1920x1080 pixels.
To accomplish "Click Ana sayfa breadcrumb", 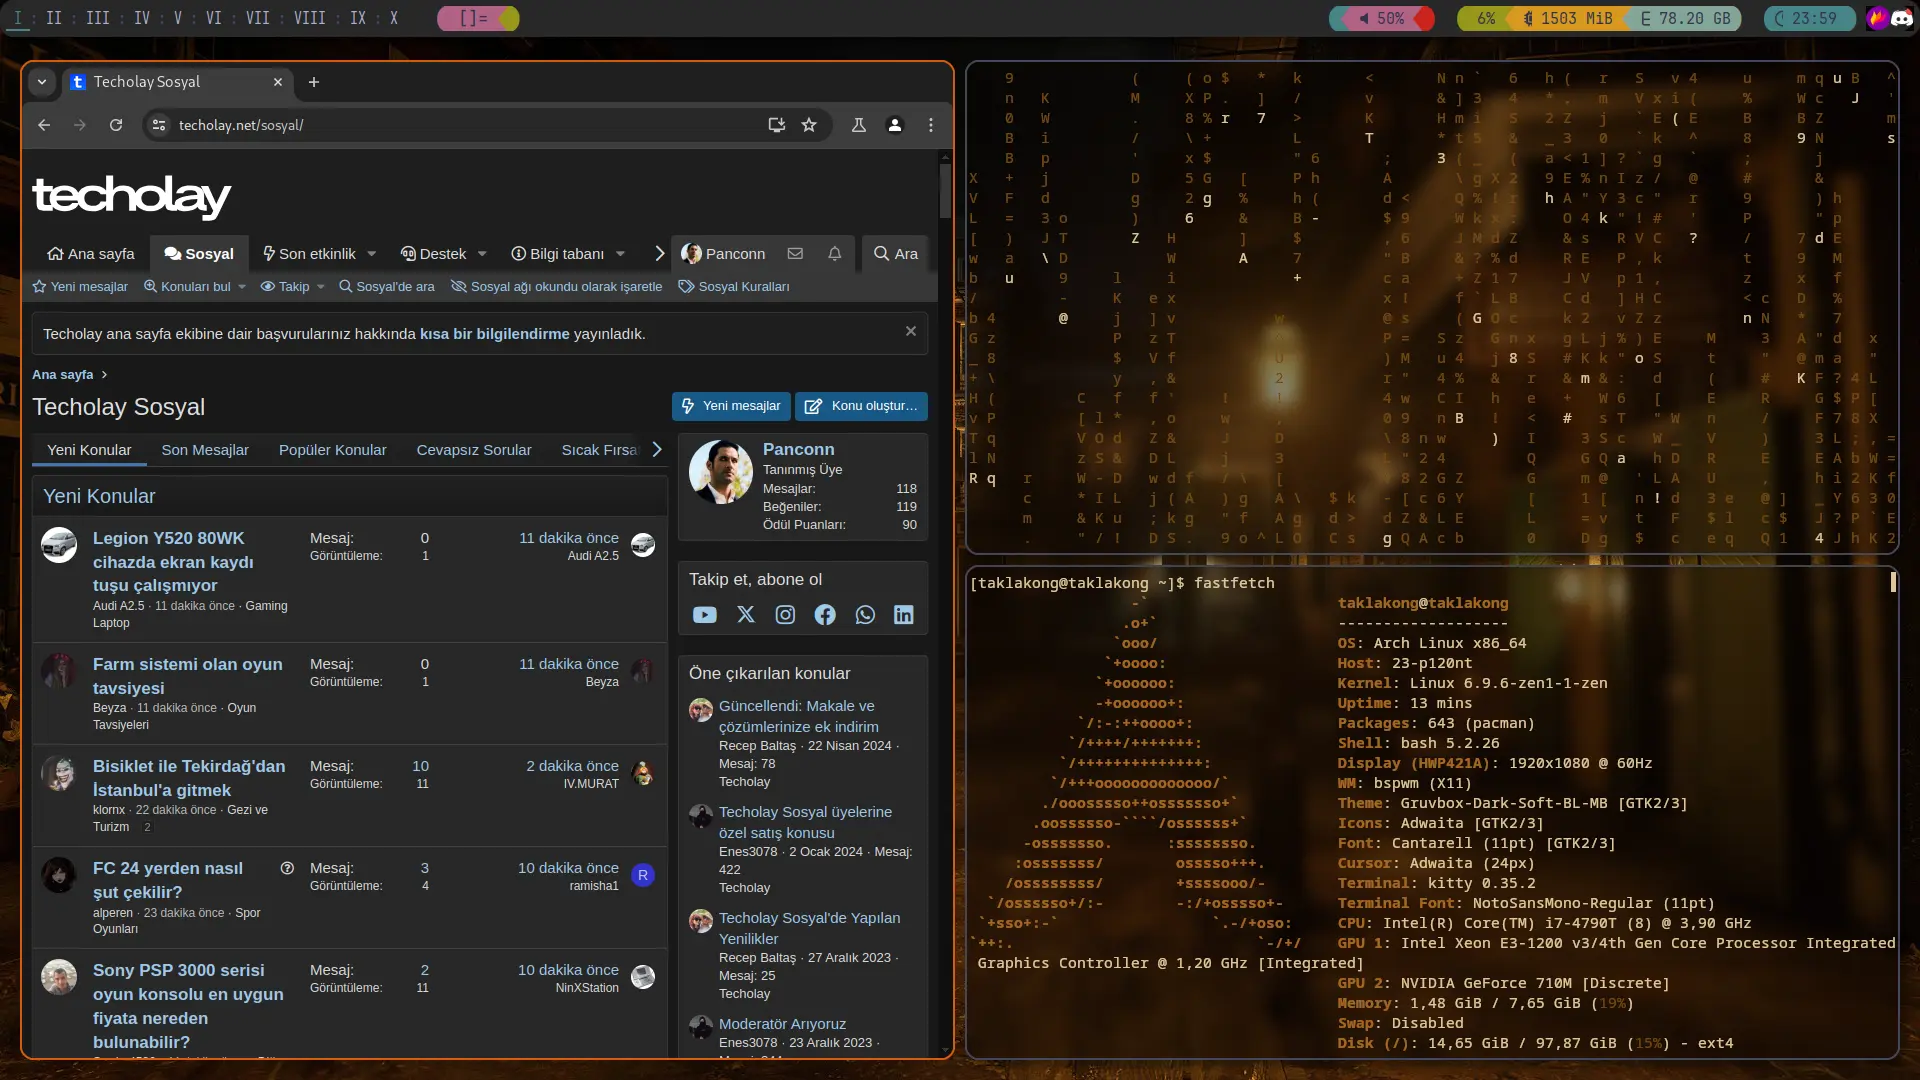I will (x=63, y=375).
